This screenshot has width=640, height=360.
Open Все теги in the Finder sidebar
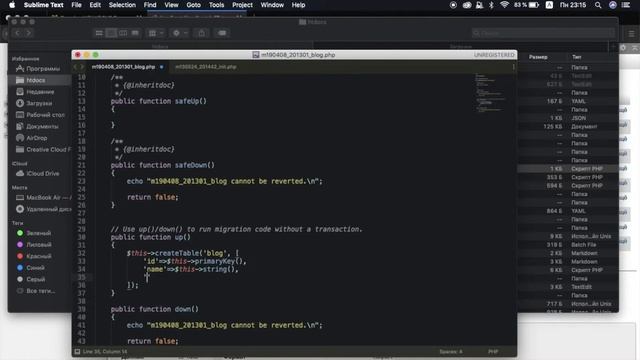[x=40, y=291]
